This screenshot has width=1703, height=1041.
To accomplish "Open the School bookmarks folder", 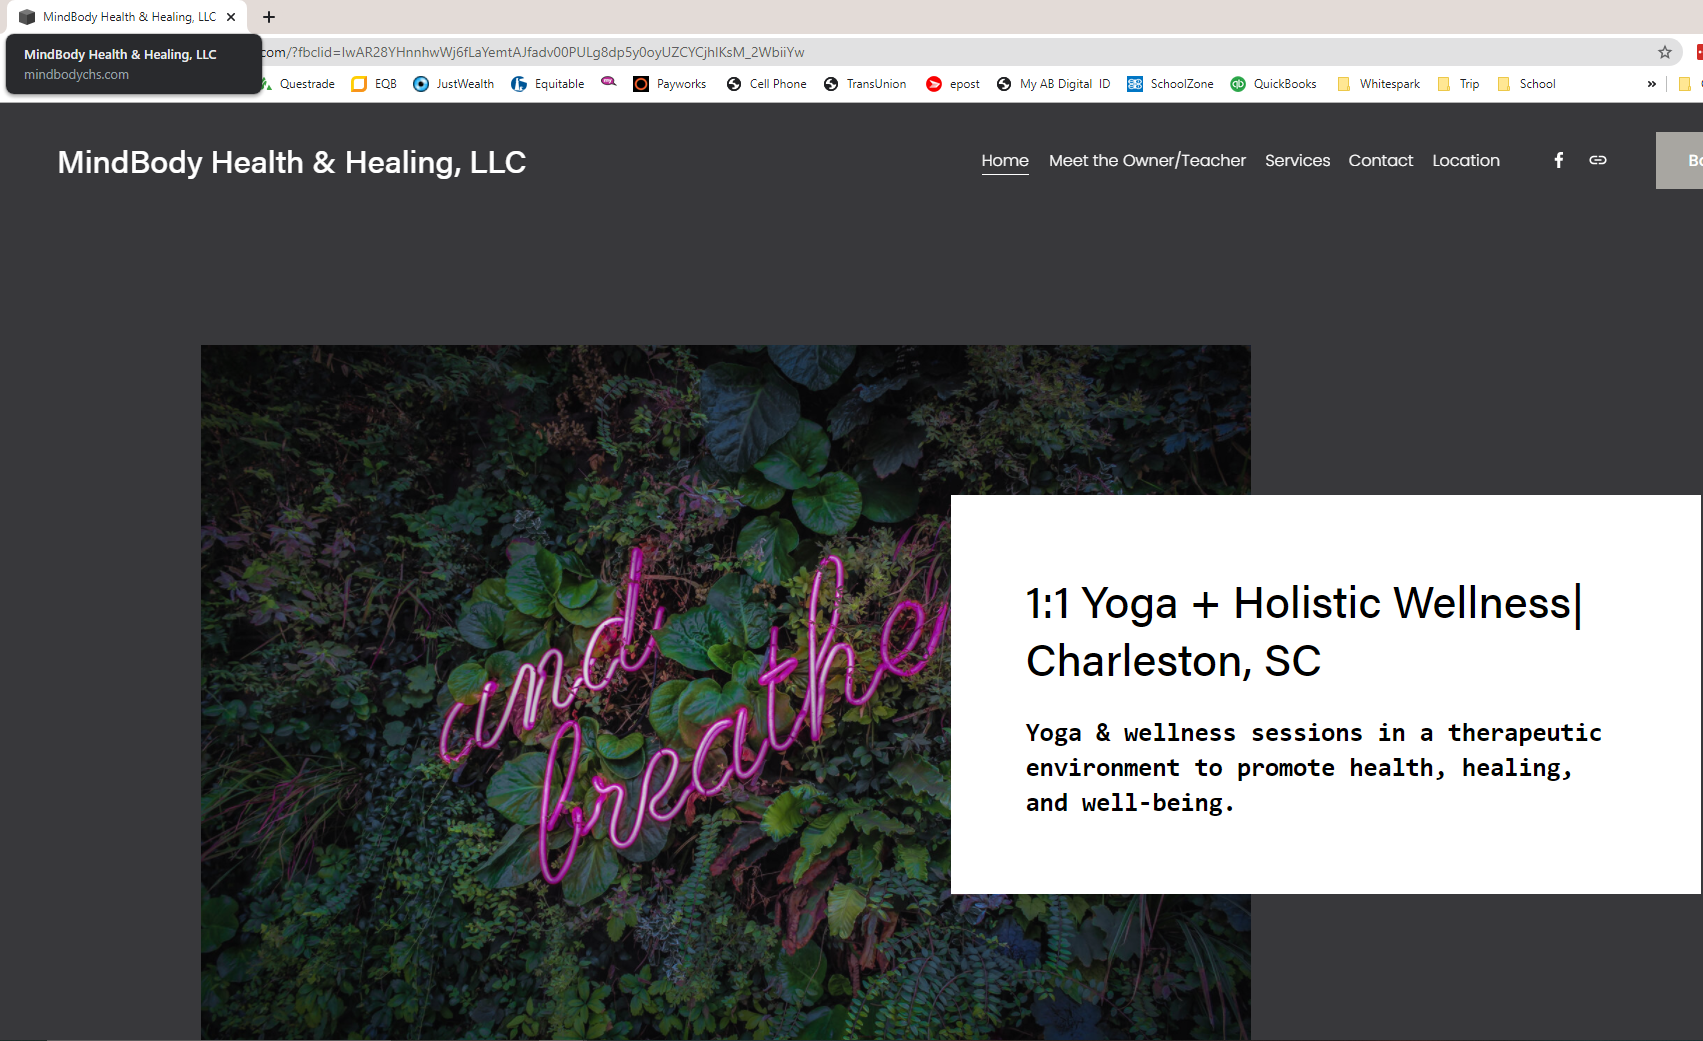I will [1526, 84].
